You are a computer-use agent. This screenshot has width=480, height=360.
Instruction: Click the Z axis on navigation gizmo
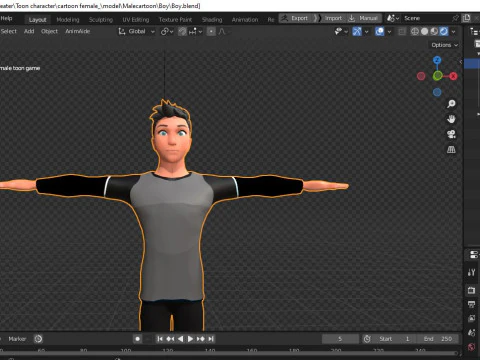437,60
